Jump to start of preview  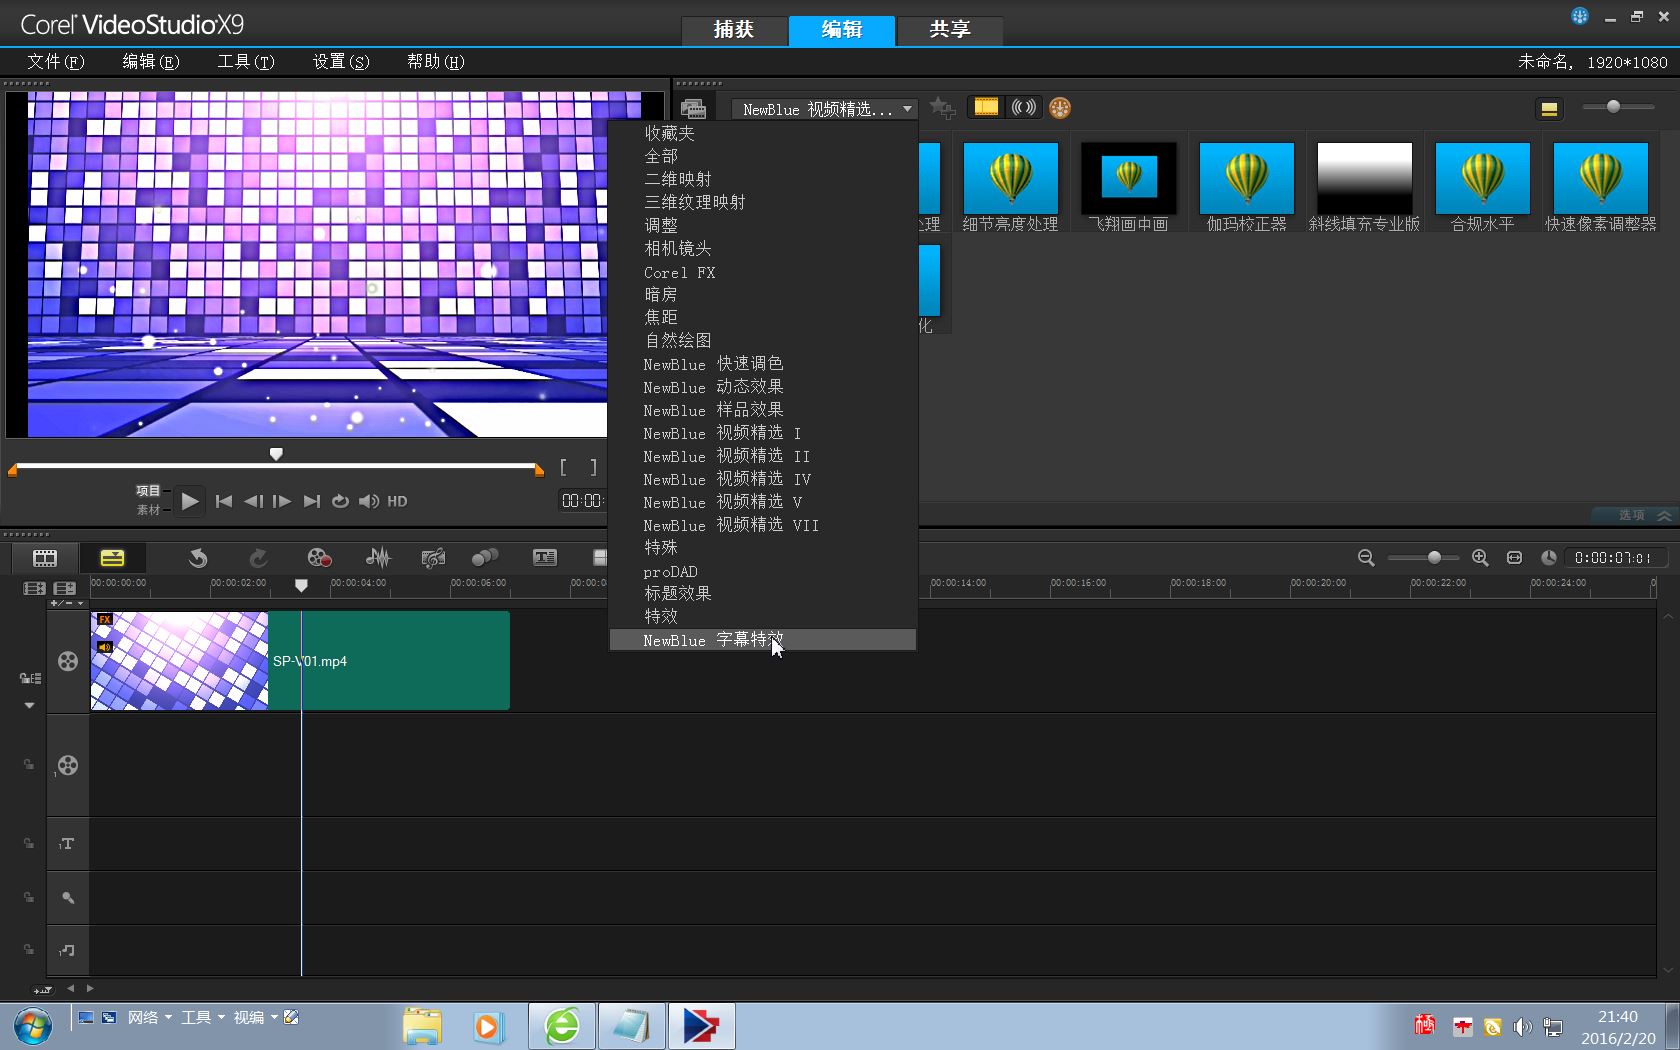[x=224, y=501]
